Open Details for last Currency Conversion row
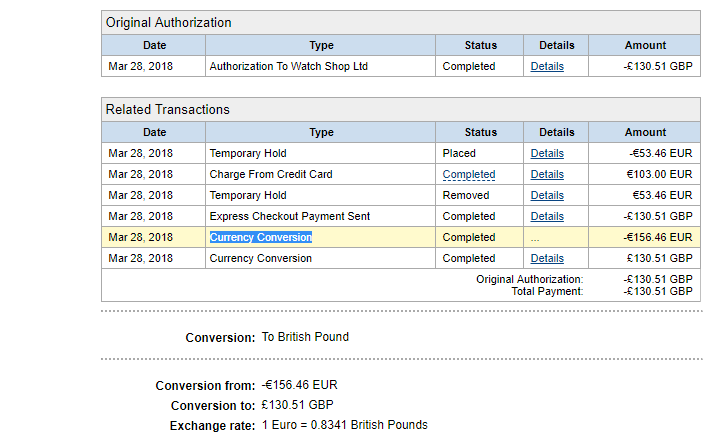728x445 pixels. (547, 258)
